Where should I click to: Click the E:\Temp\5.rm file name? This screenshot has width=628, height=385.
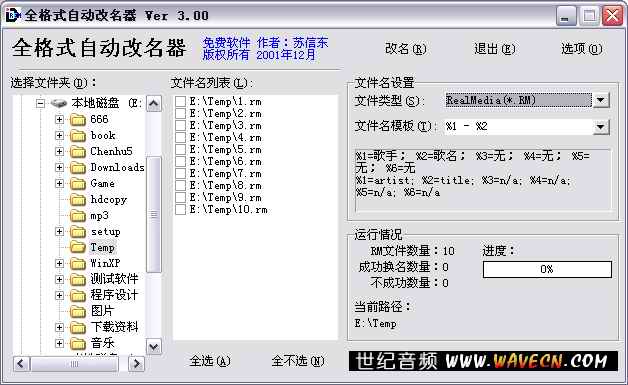(225, 149)
